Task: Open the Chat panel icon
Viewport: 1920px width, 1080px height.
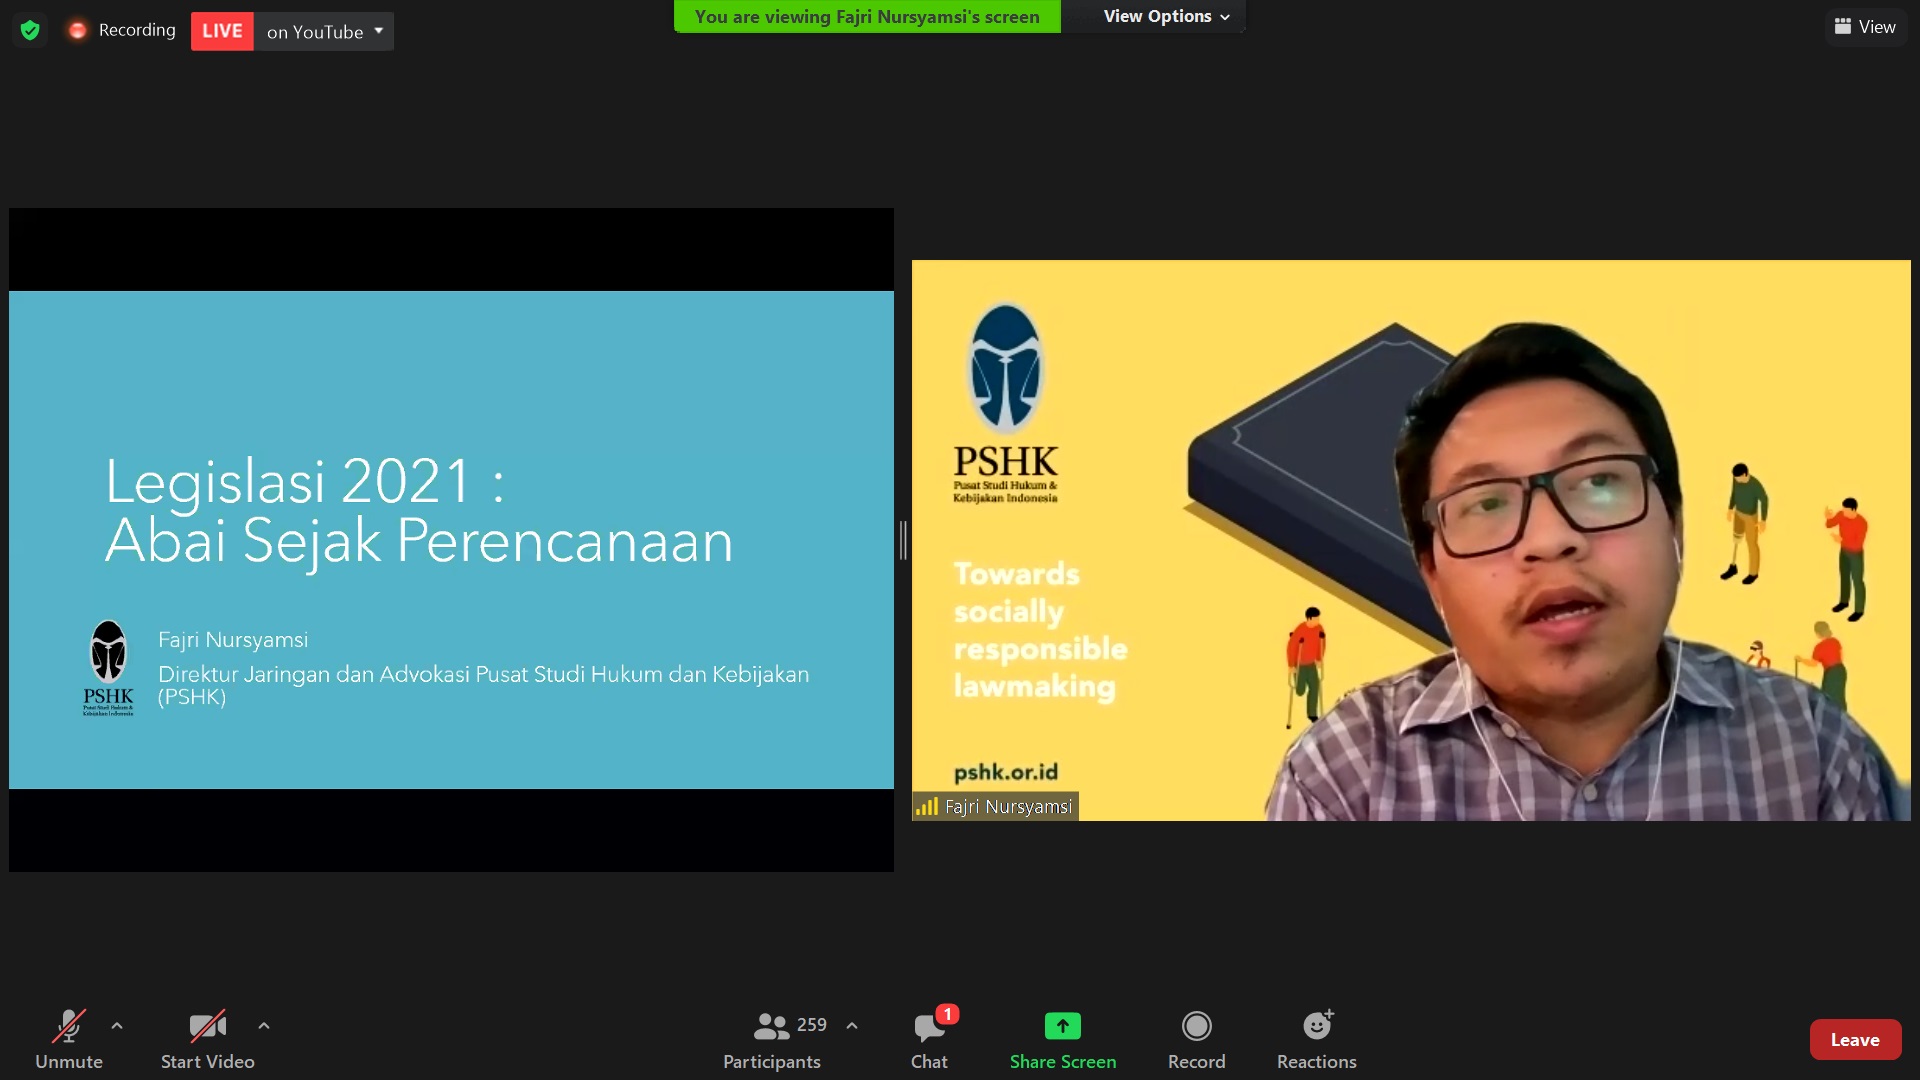Action: tap(928, 1027)
